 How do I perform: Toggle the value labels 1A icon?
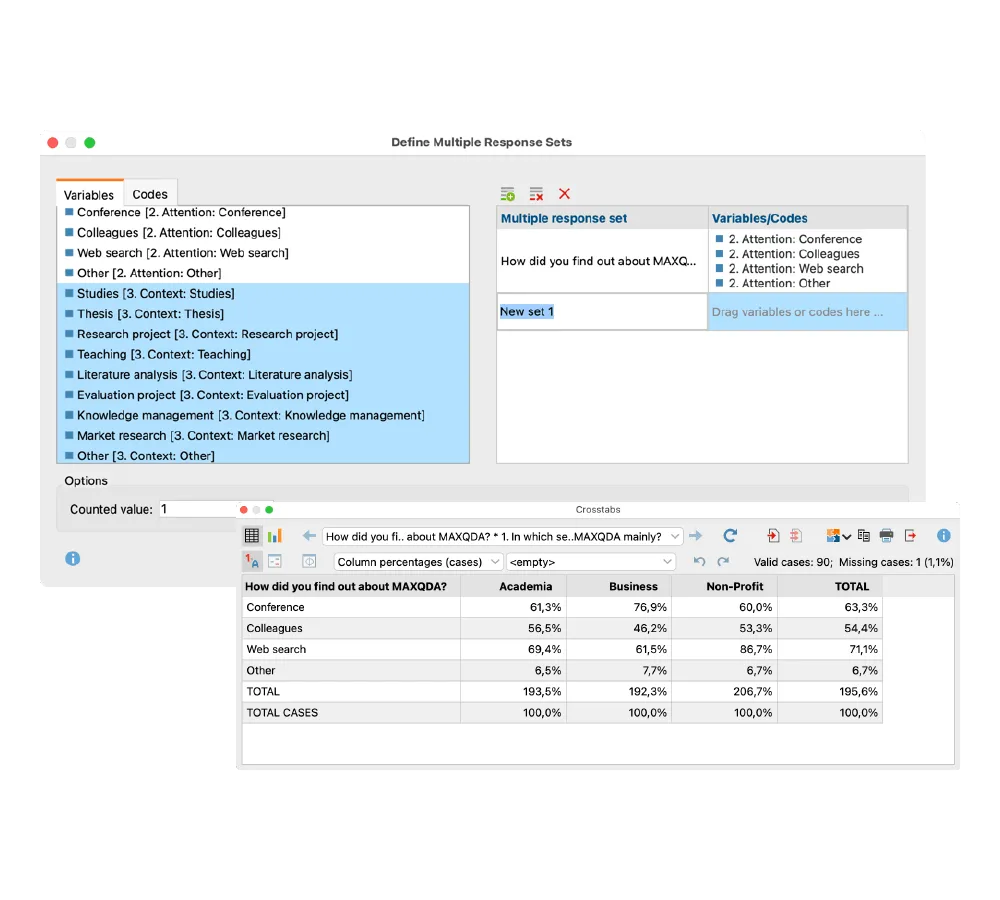pyautogui.click(x=252, y=561)
